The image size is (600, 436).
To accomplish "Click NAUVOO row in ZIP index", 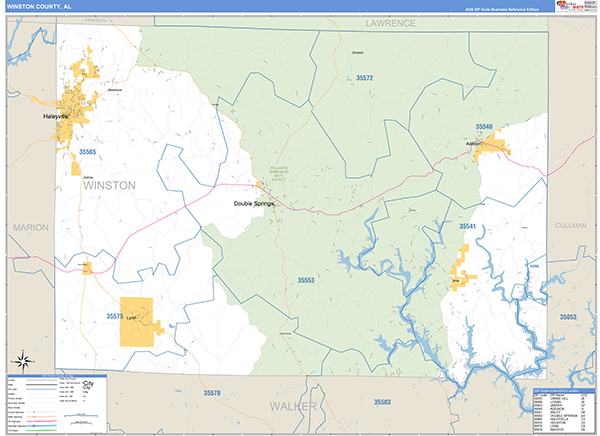I will [560, 429].
